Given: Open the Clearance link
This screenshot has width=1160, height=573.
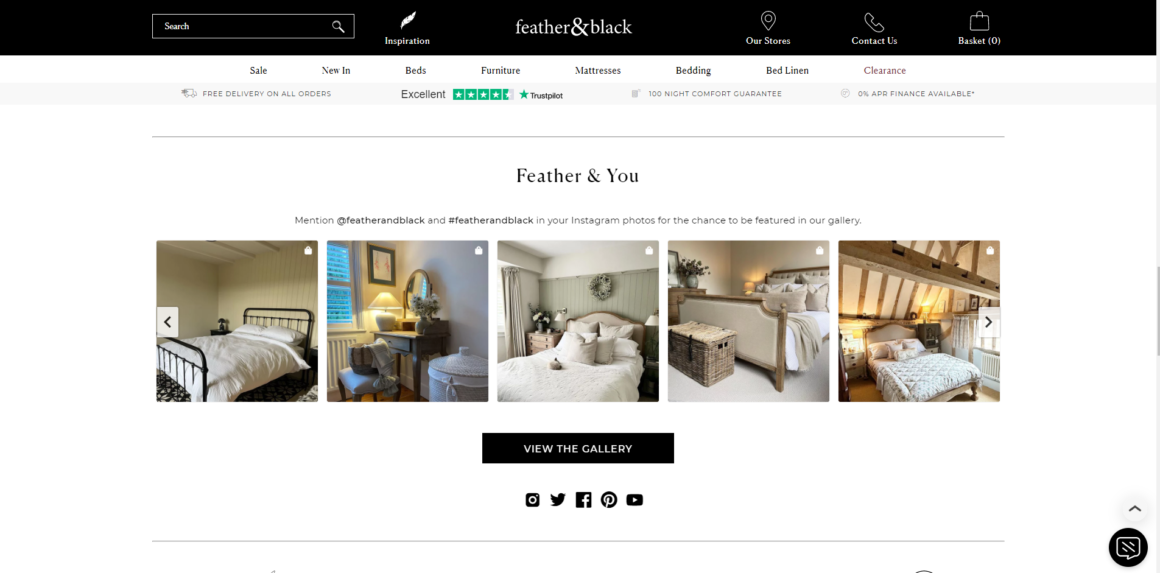Looking at the screenshot, I should tap(885, 71).
